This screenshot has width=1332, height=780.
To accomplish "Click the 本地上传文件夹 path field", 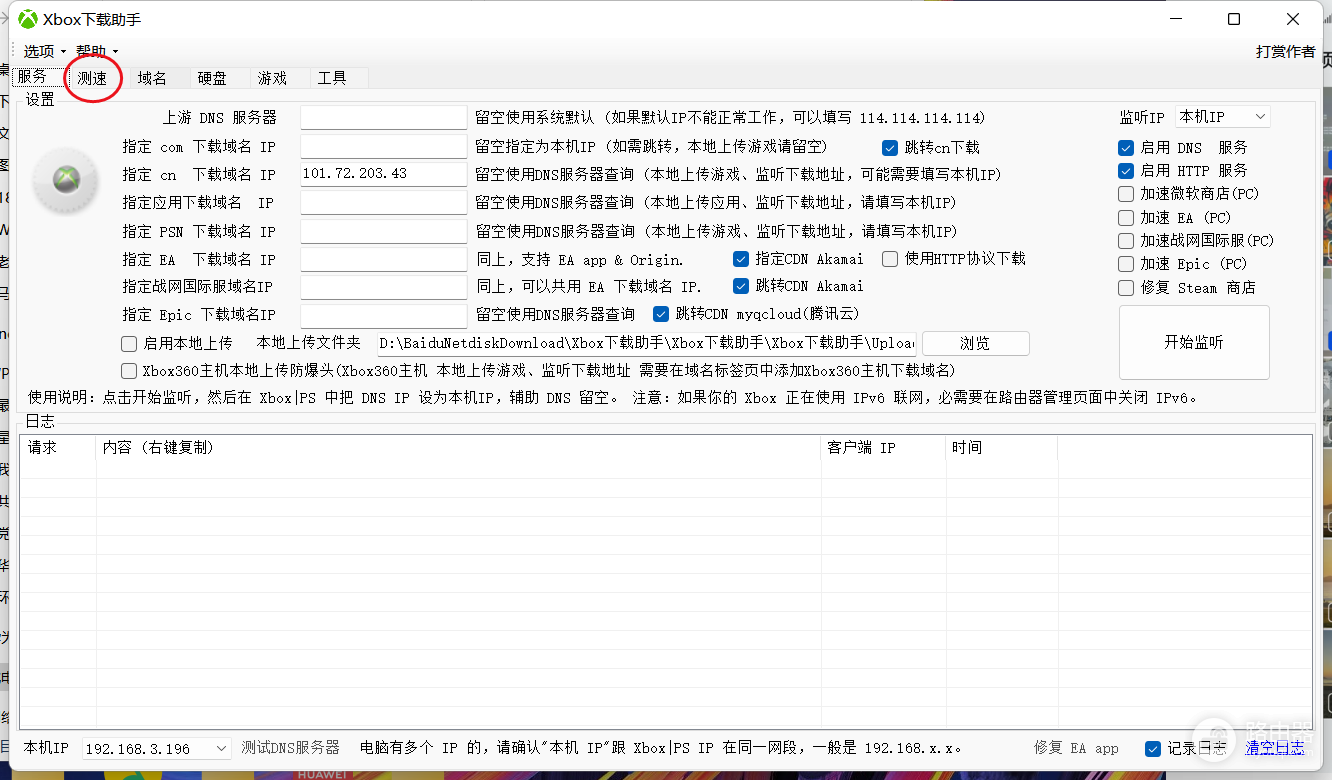I will (647, 343).
